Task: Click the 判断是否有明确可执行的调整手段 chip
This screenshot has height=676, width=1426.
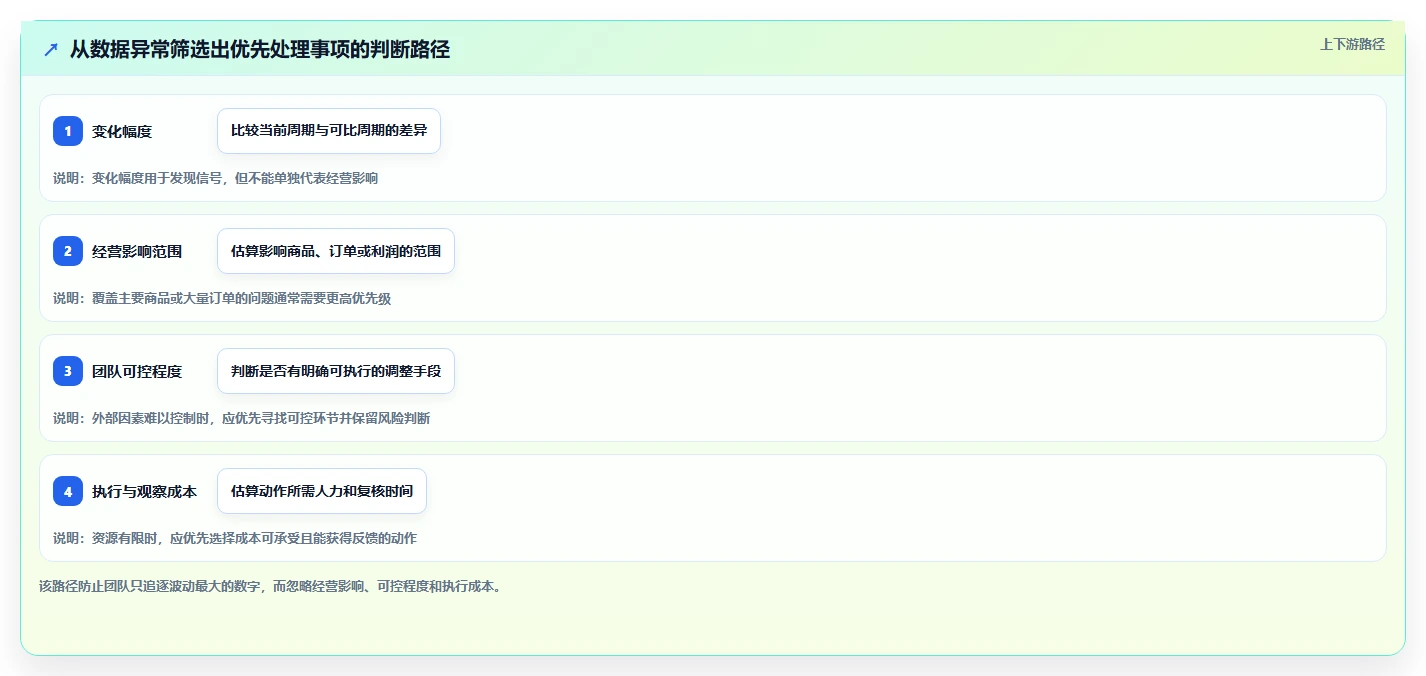Action: click(336, 371)
